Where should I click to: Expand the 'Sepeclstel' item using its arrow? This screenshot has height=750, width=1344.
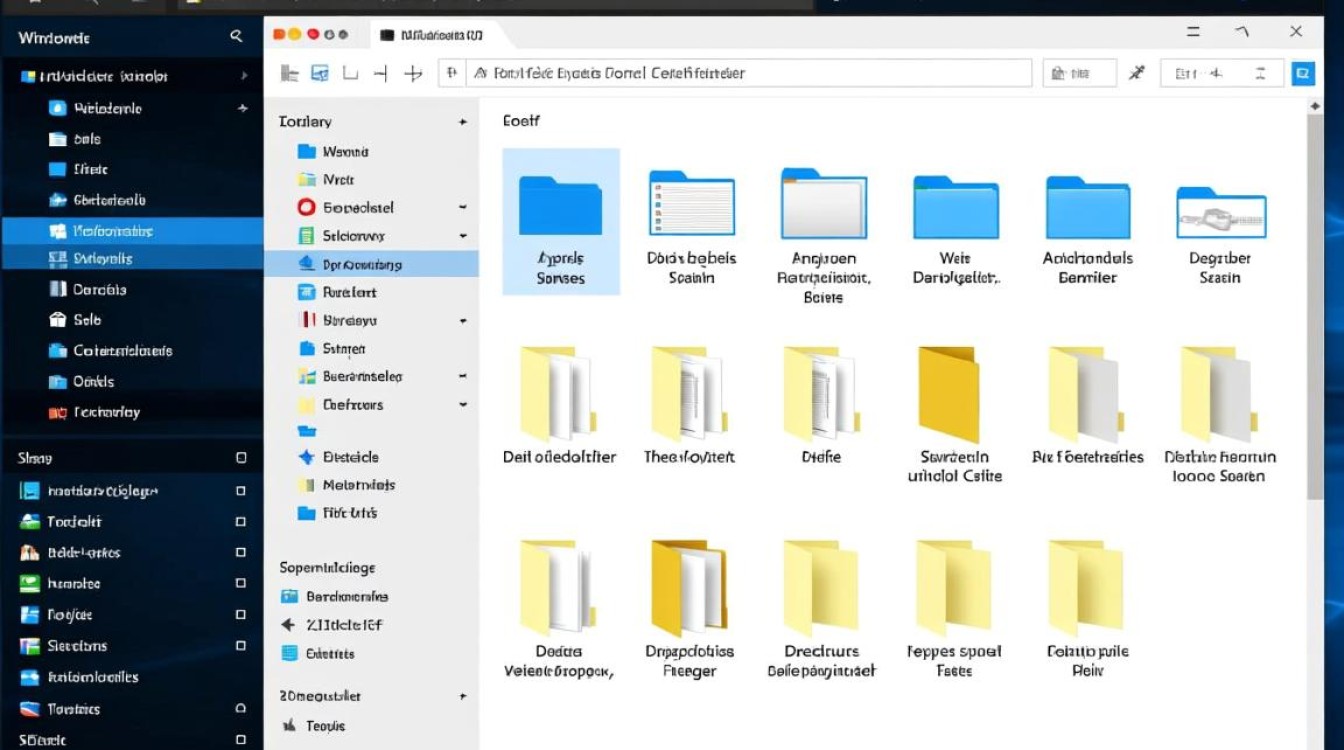[462, 208]
